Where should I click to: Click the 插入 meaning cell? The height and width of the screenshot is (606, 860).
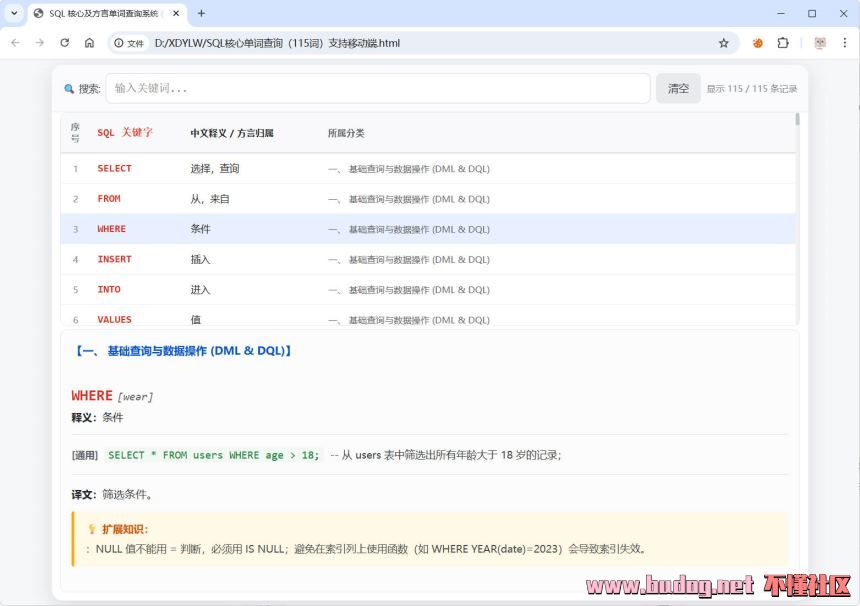tap(200, 259)
